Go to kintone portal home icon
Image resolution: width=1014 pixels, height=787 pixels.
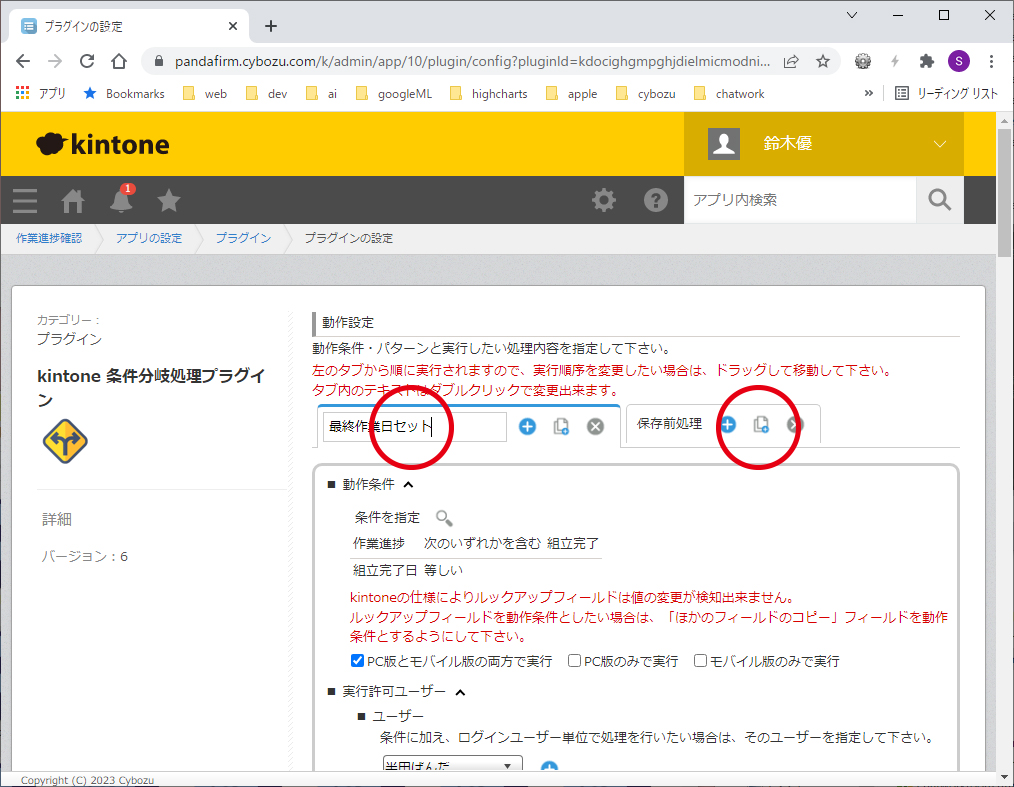72,200
